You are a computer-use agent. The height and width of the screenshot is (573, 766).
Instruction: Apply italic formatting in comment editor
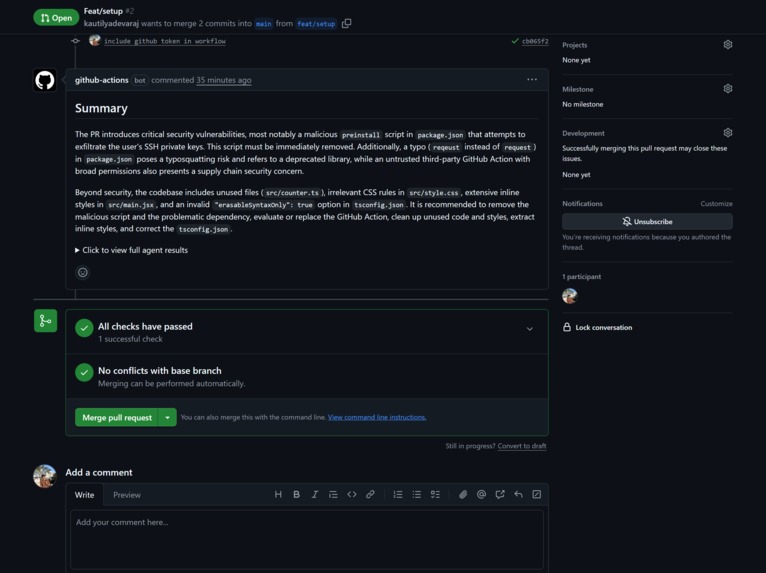tap(315, 494)
